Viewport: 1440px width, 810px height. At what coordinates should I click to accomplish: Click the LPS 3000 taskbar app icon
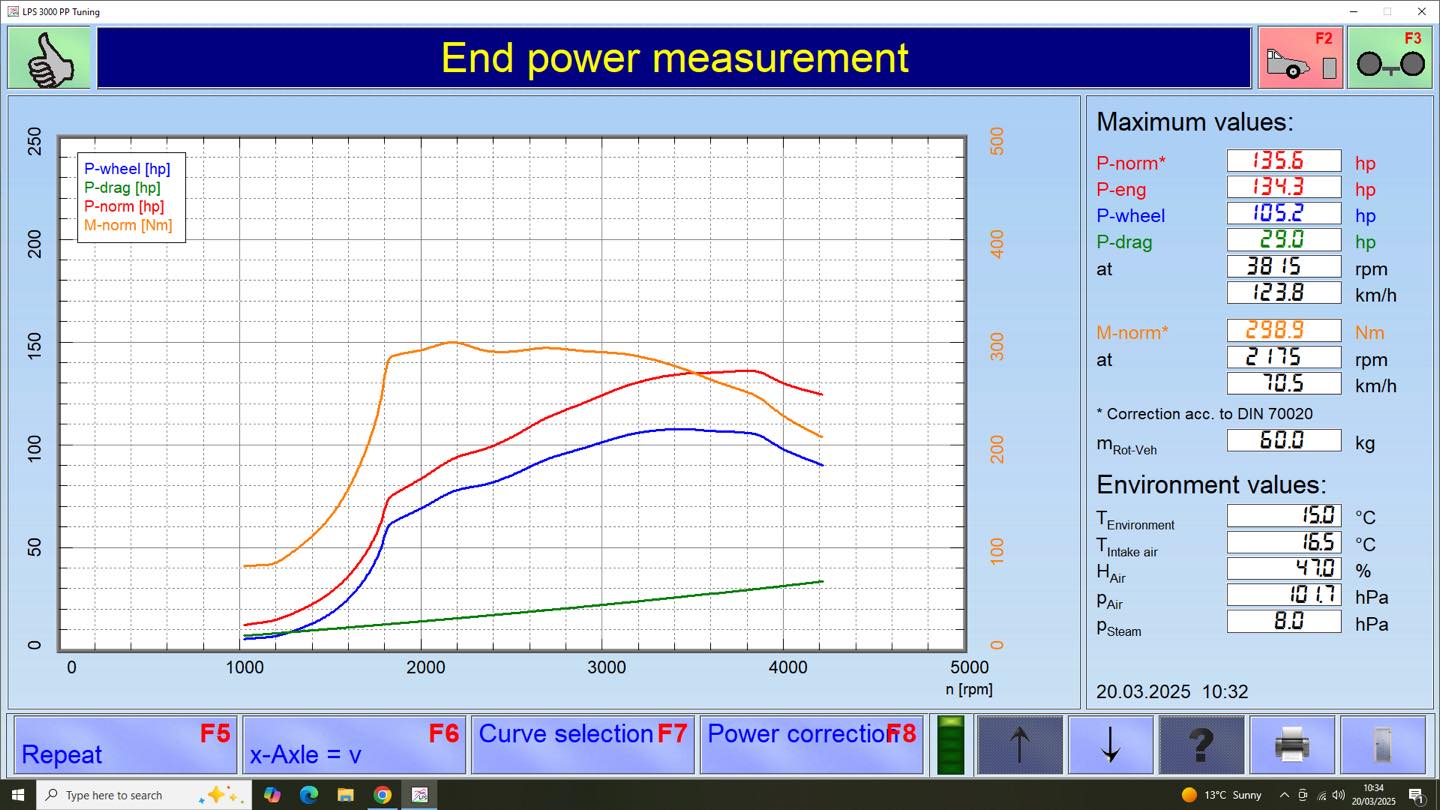[420, 795]
